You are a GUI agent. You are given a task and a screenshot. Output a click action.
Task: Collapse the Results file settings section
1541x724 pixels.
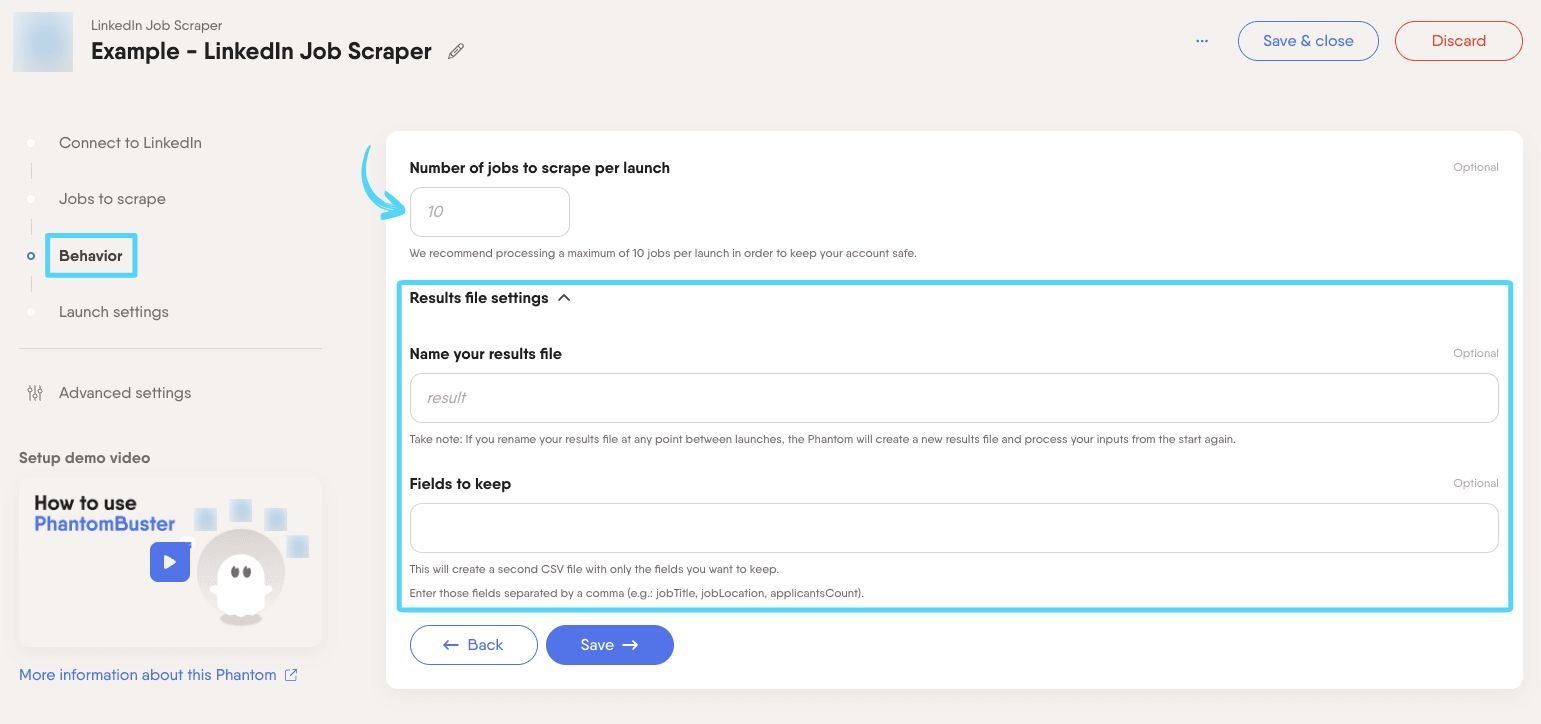tap(564, 298)
